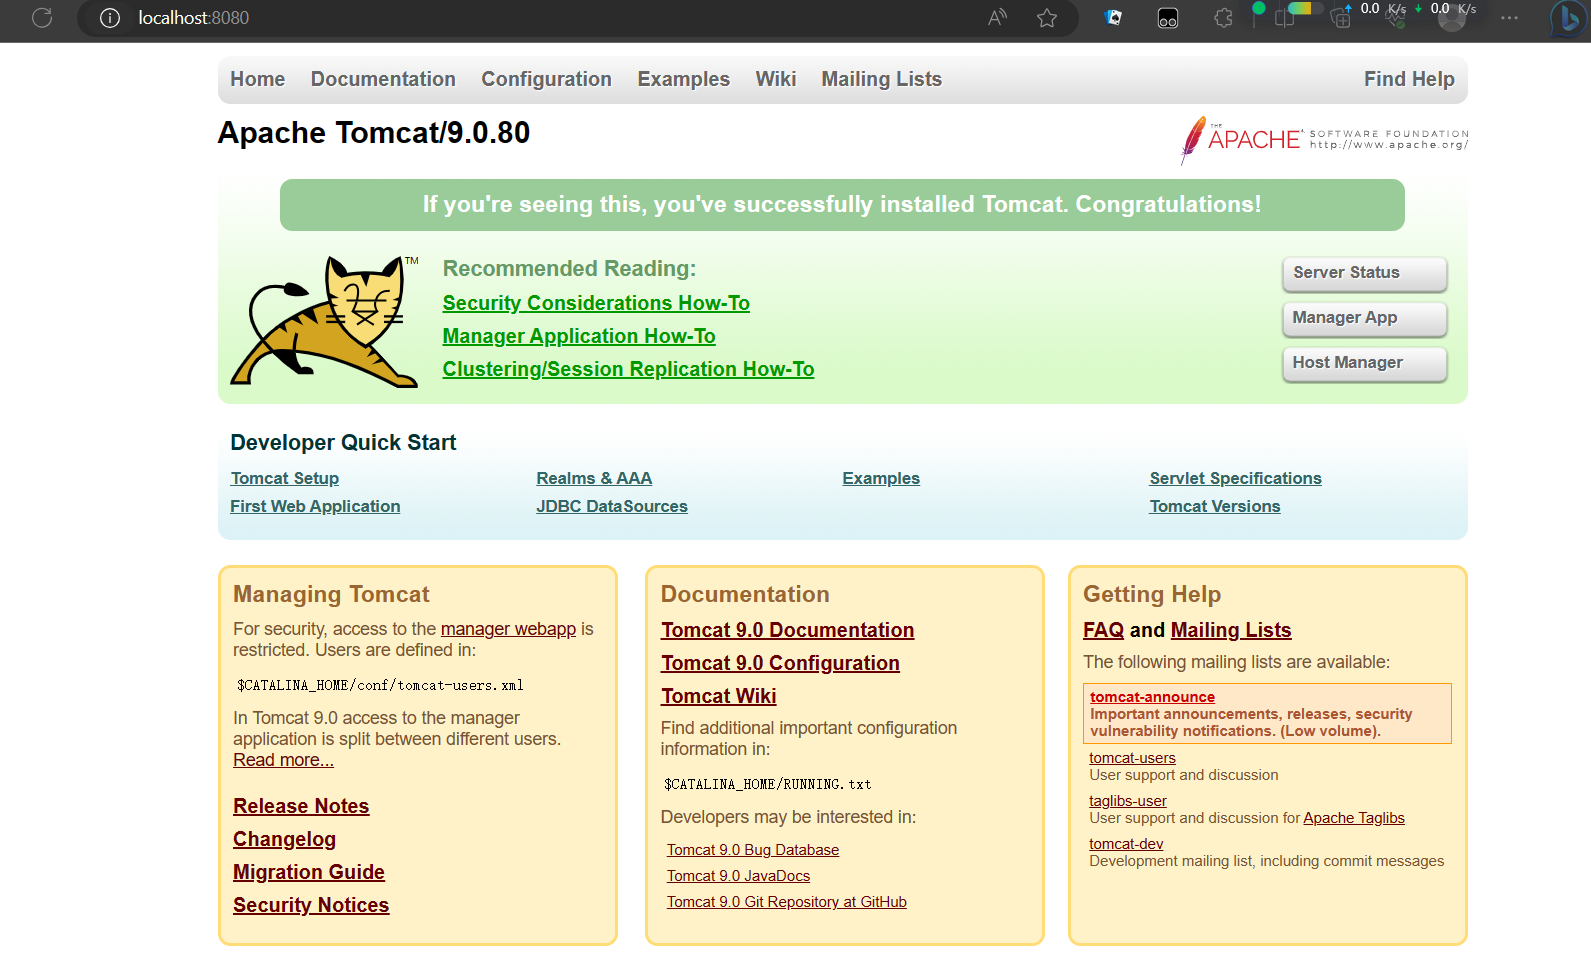Follow the Read more... link
Screen dimensions: 1591x973
point(283,760)
